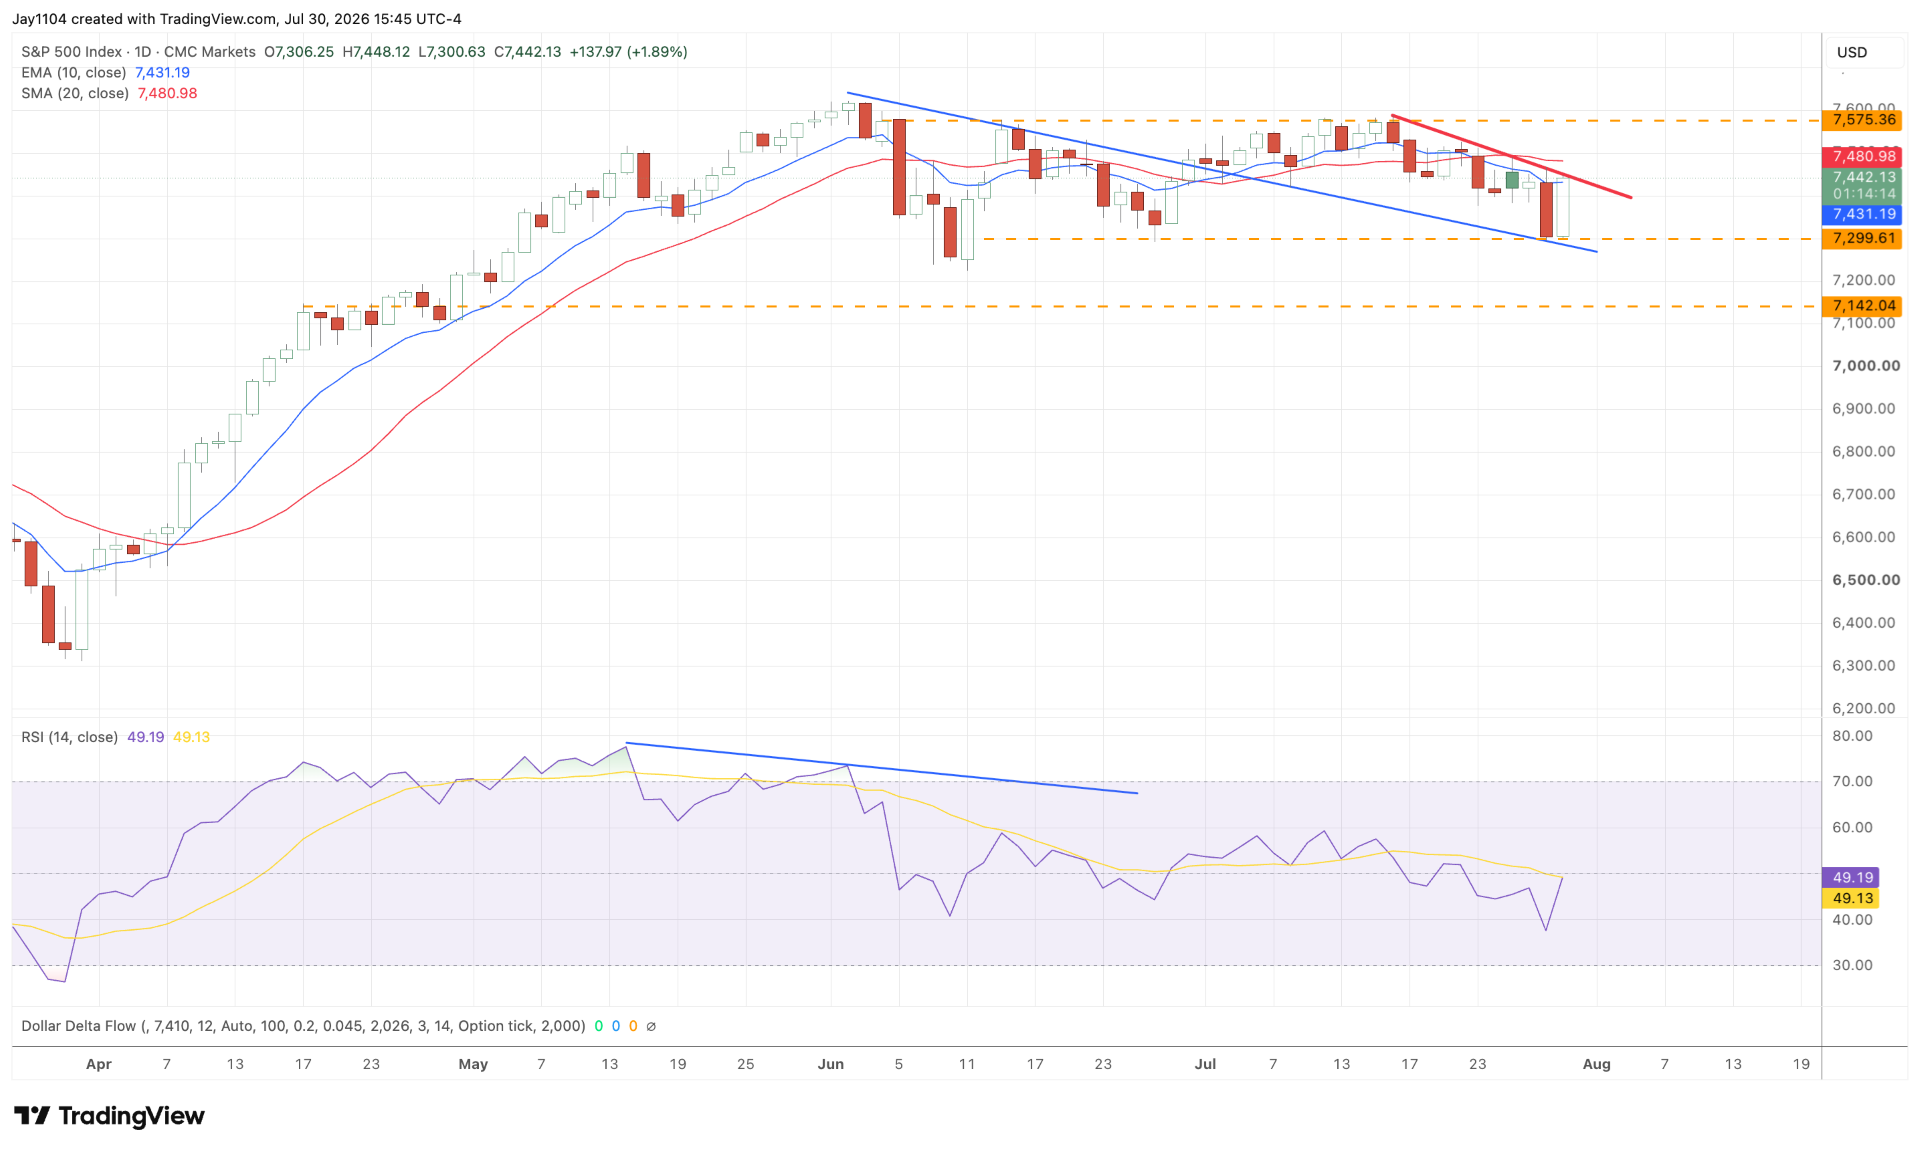Select the S&P 500 Index symbol title

(72, 52)
